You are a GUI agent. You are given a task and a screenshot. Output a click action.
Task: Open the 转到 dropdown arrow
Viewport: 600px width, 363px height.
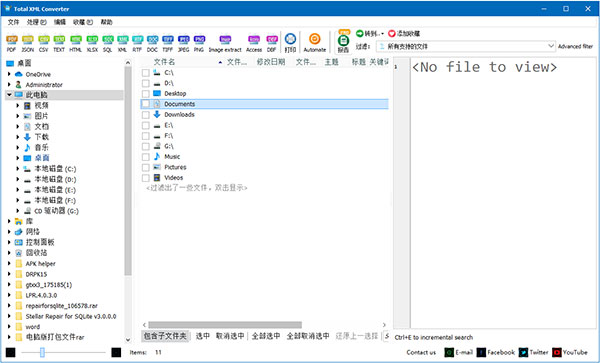(x=382, y=34)
